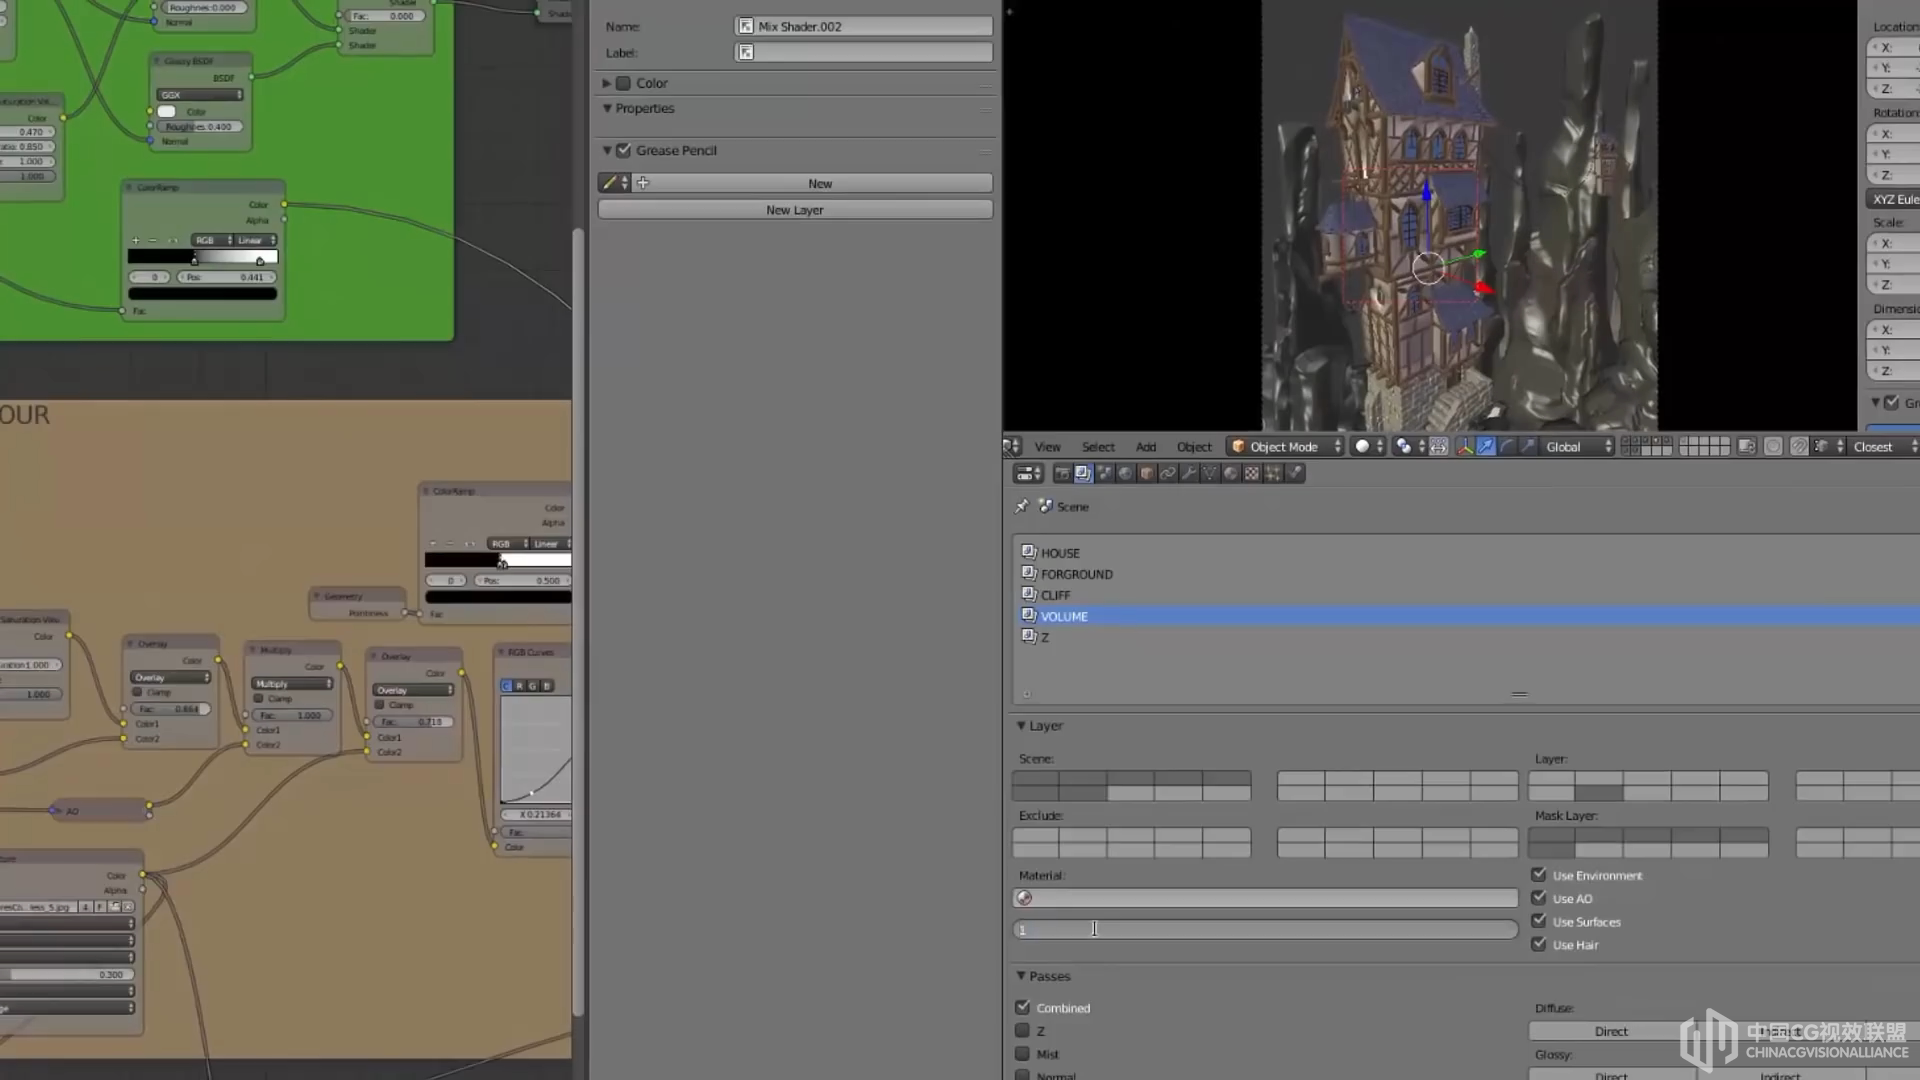Click the New Layer button
Viewport: 1920px width, 1080px height.
tap(795, 210)
